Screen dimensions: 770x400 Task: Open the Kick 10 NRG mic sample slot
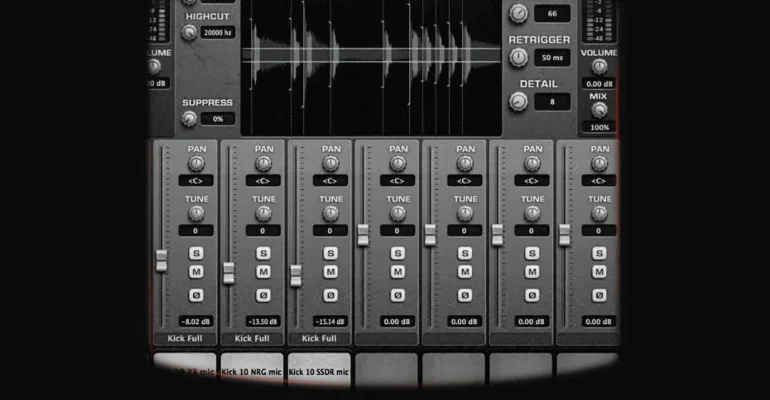pos(252,369)
